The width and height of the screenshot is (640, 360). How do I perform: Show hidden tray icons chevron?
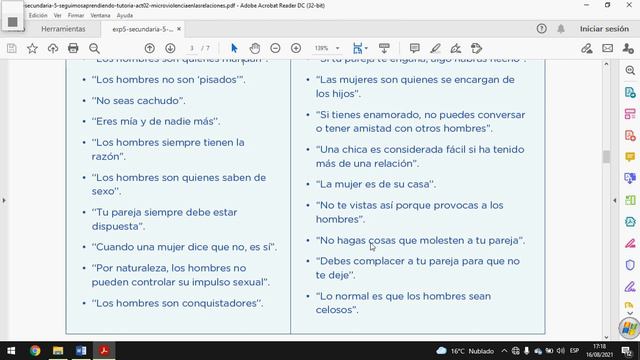(x=504, y=351)
